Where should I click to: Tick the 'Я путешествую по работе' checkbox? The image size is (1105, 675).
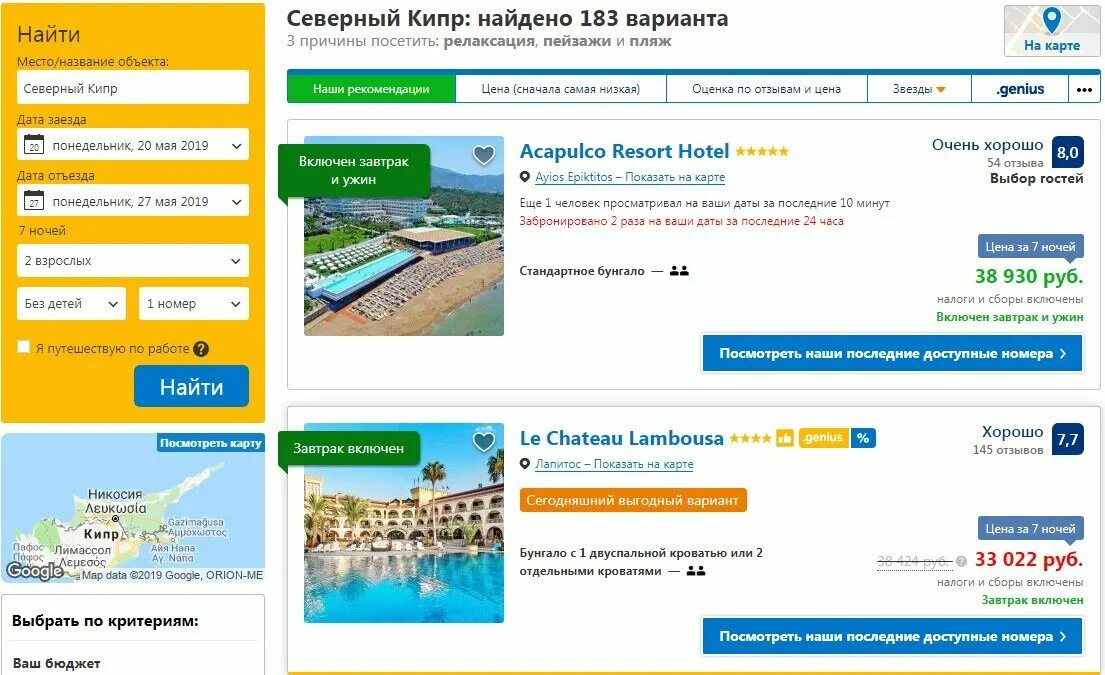pos(23,347)
